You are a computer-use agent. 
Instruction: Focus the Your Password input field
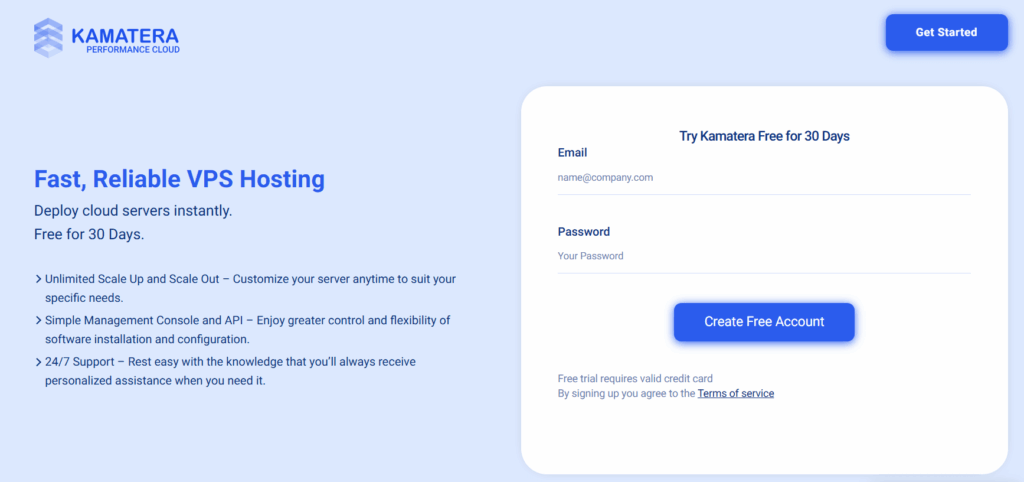pos(764,256)
